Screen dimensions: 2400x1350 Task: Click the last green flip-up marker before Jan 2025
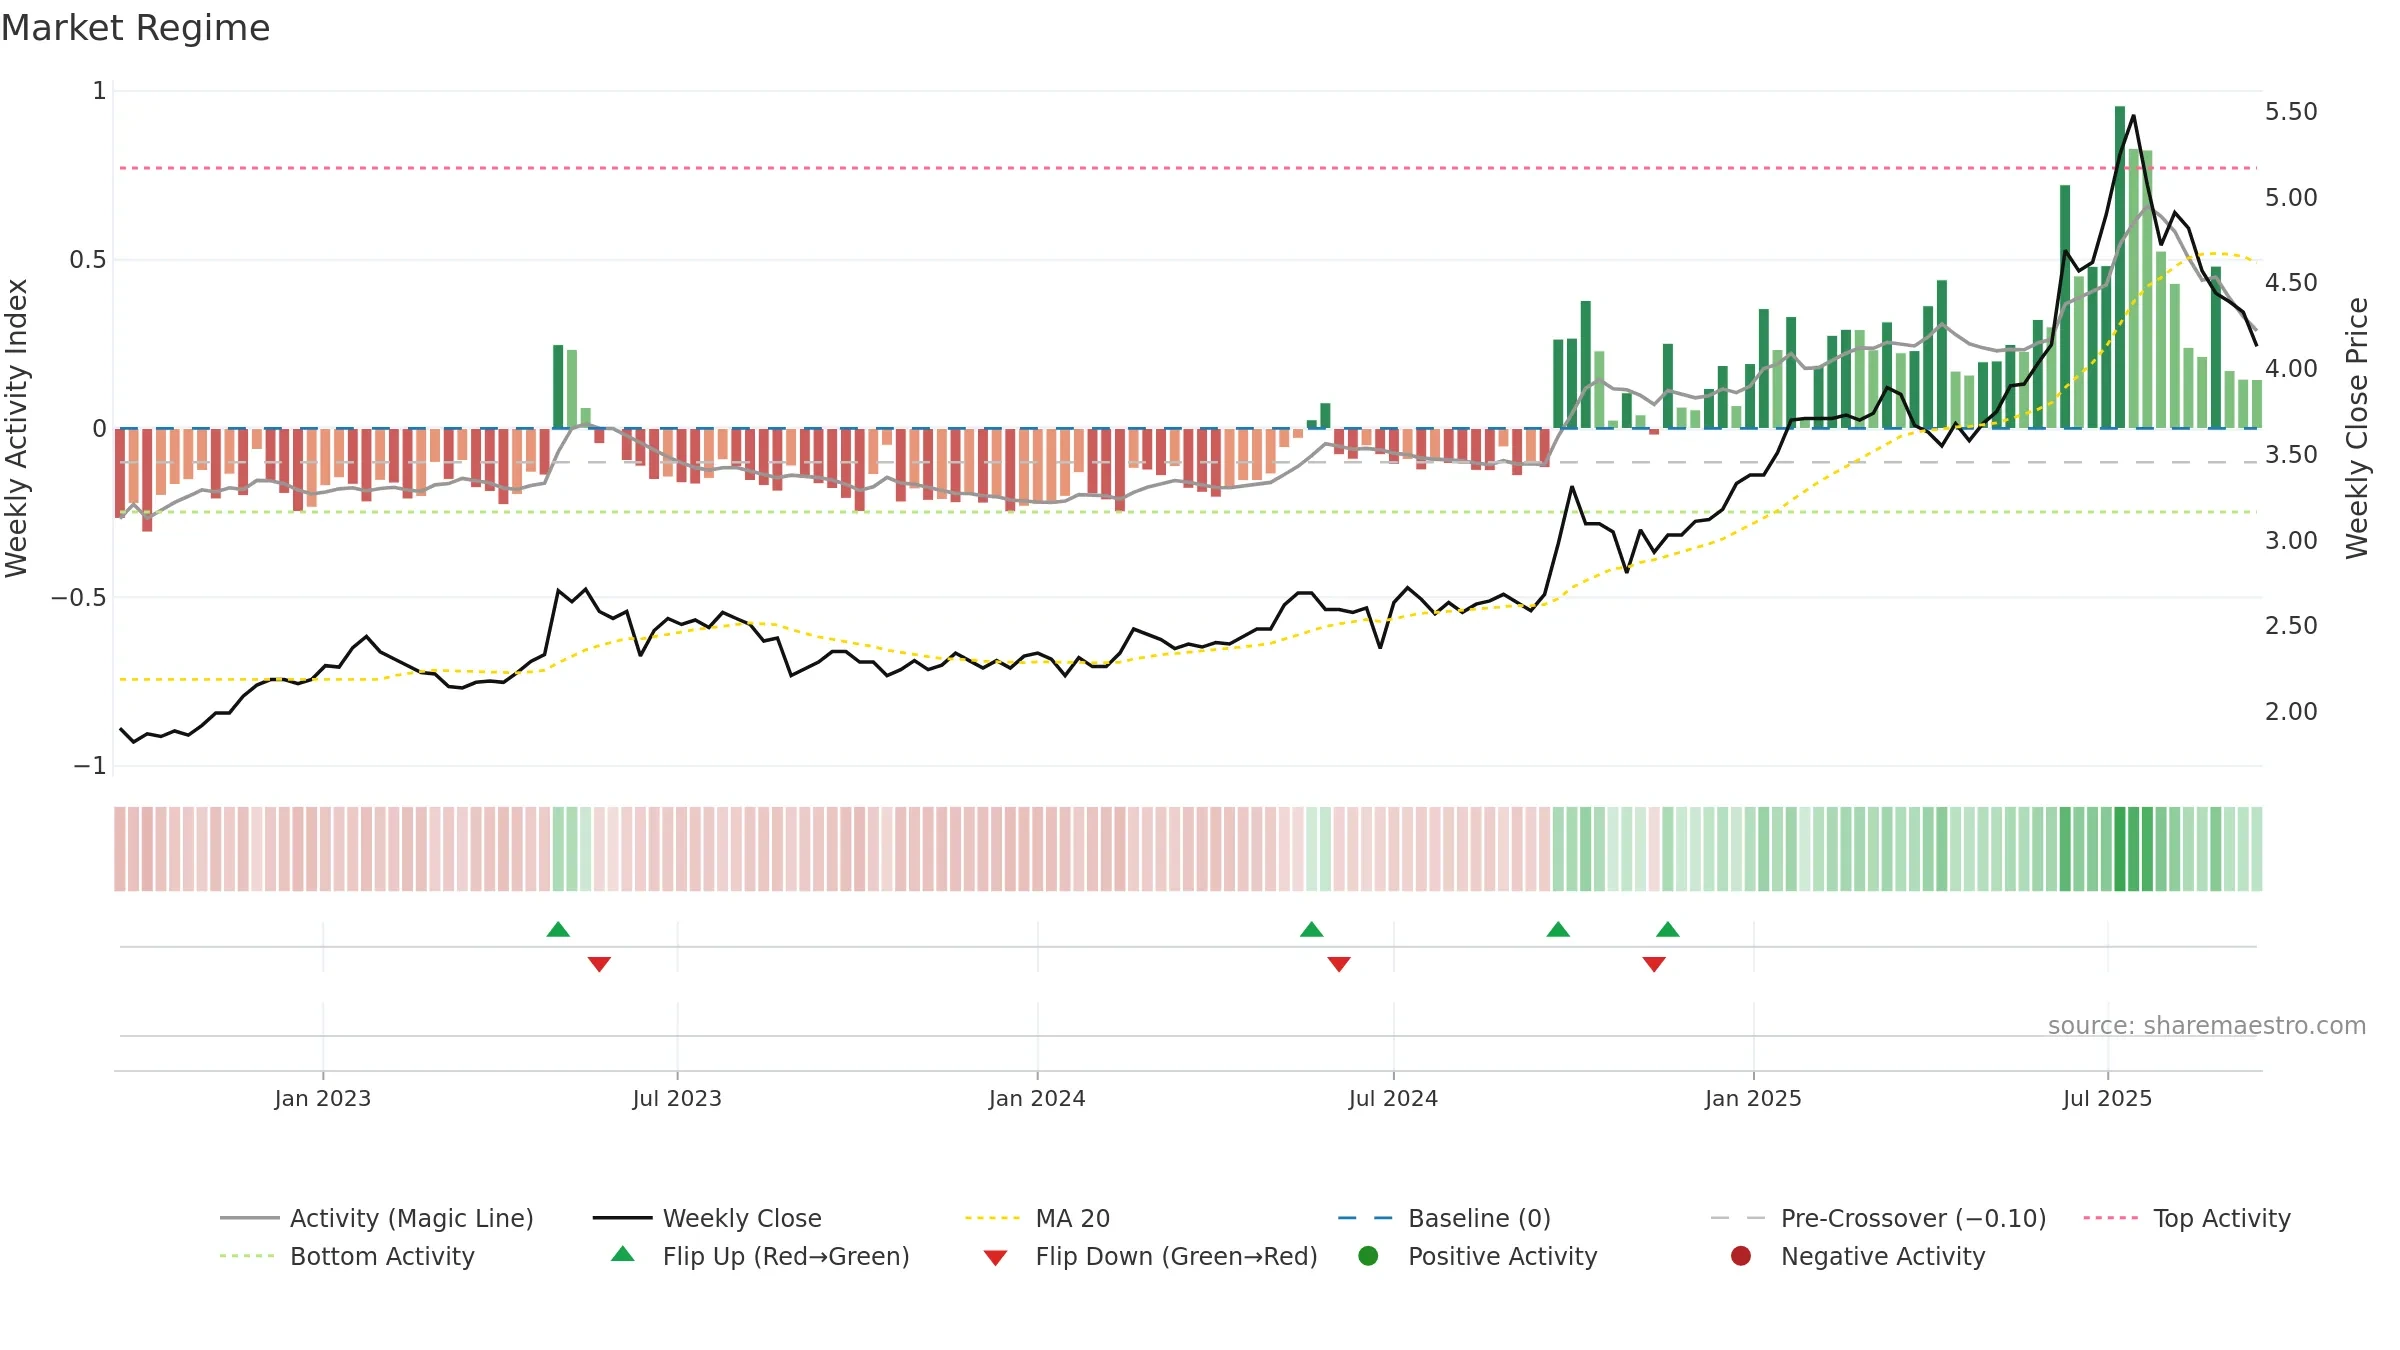(1667, 930)
